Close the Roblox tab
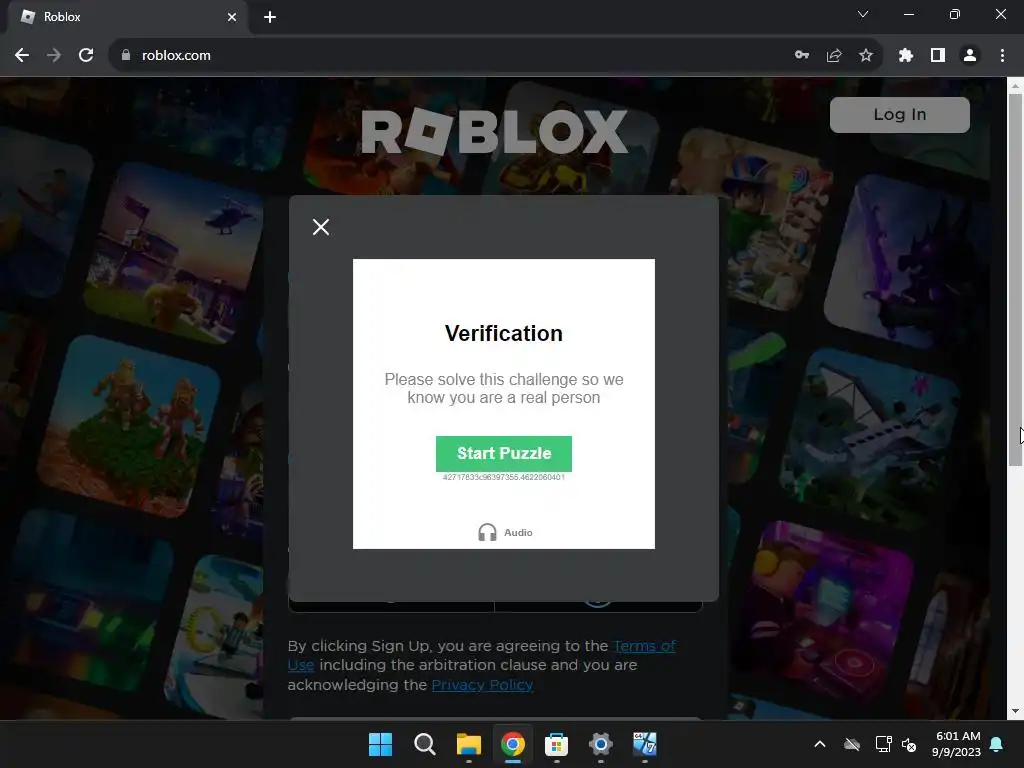 (x=232, y=17)
